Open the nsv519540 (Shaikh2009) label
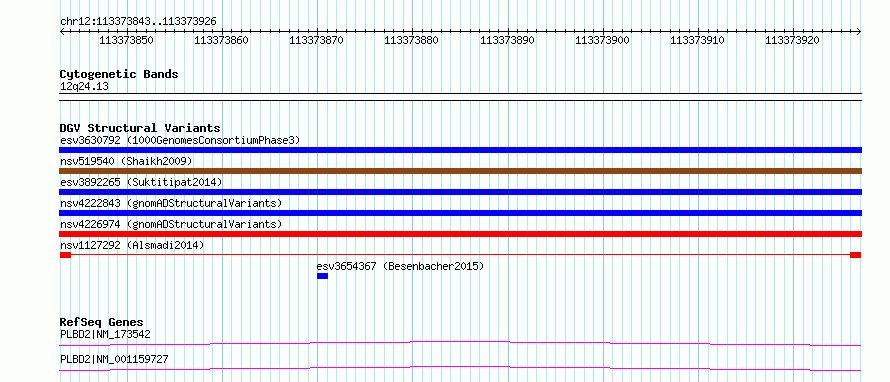Image resolution: width=890 pixels, height=382 pixels. pos(126,161)
